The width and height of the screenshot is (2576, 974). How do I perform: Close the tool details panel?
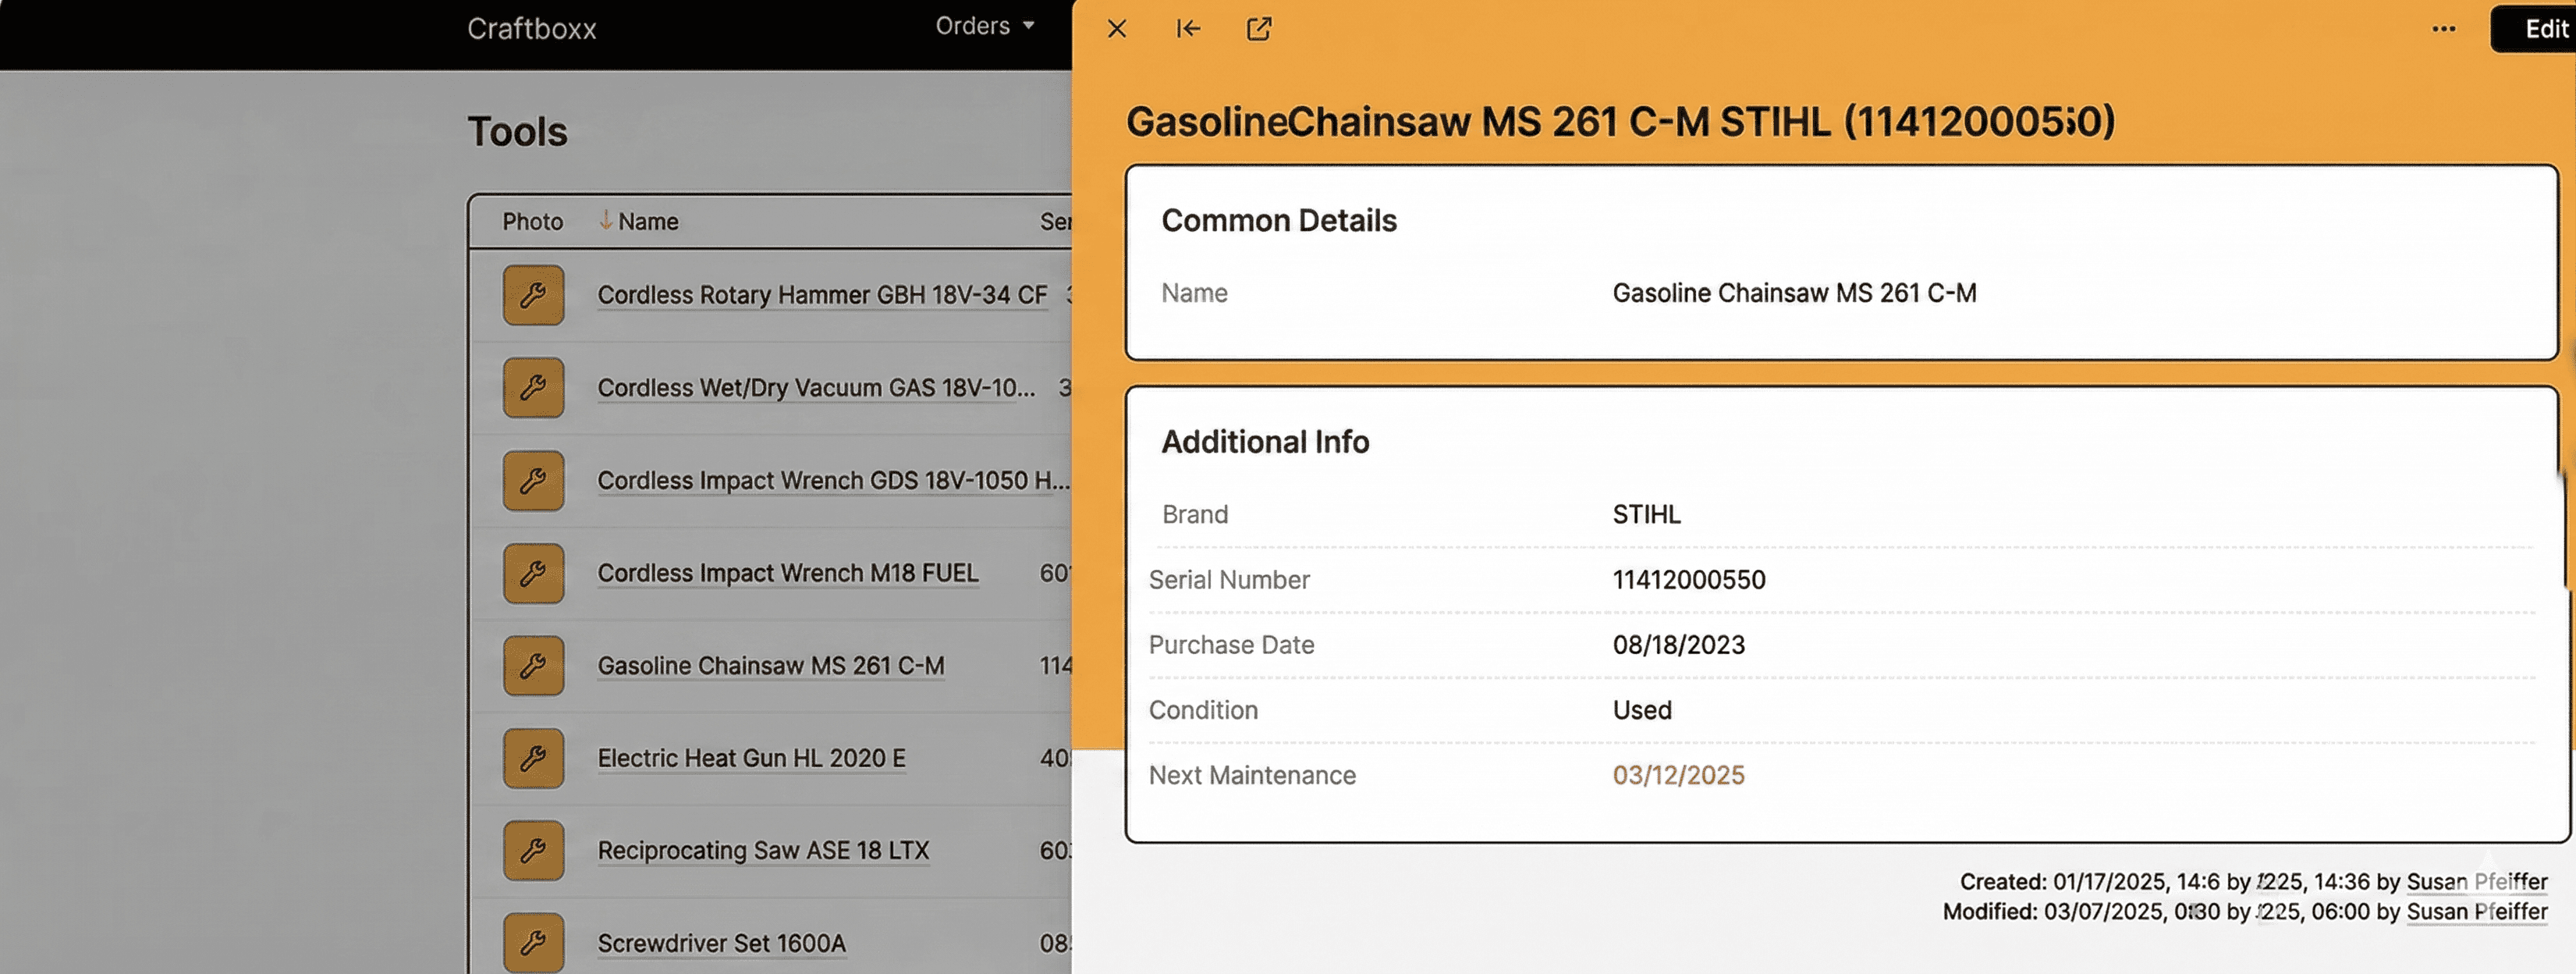1117,29
